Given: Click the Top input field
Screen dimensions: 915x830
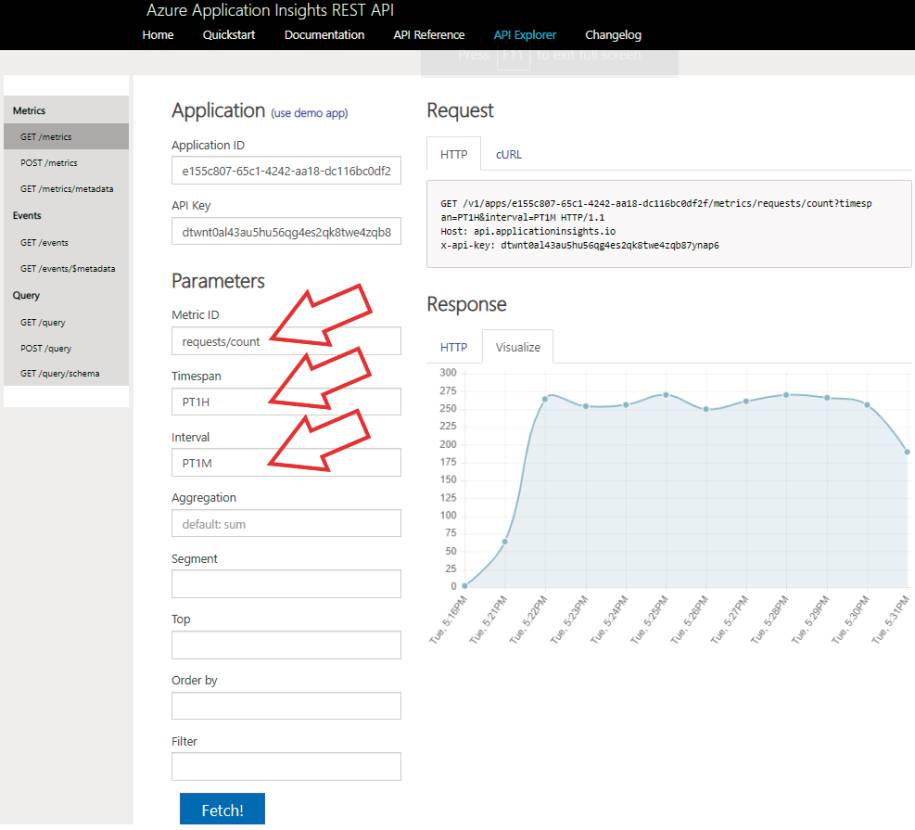Looking at the screenshot, I should [x=286, y=645].
